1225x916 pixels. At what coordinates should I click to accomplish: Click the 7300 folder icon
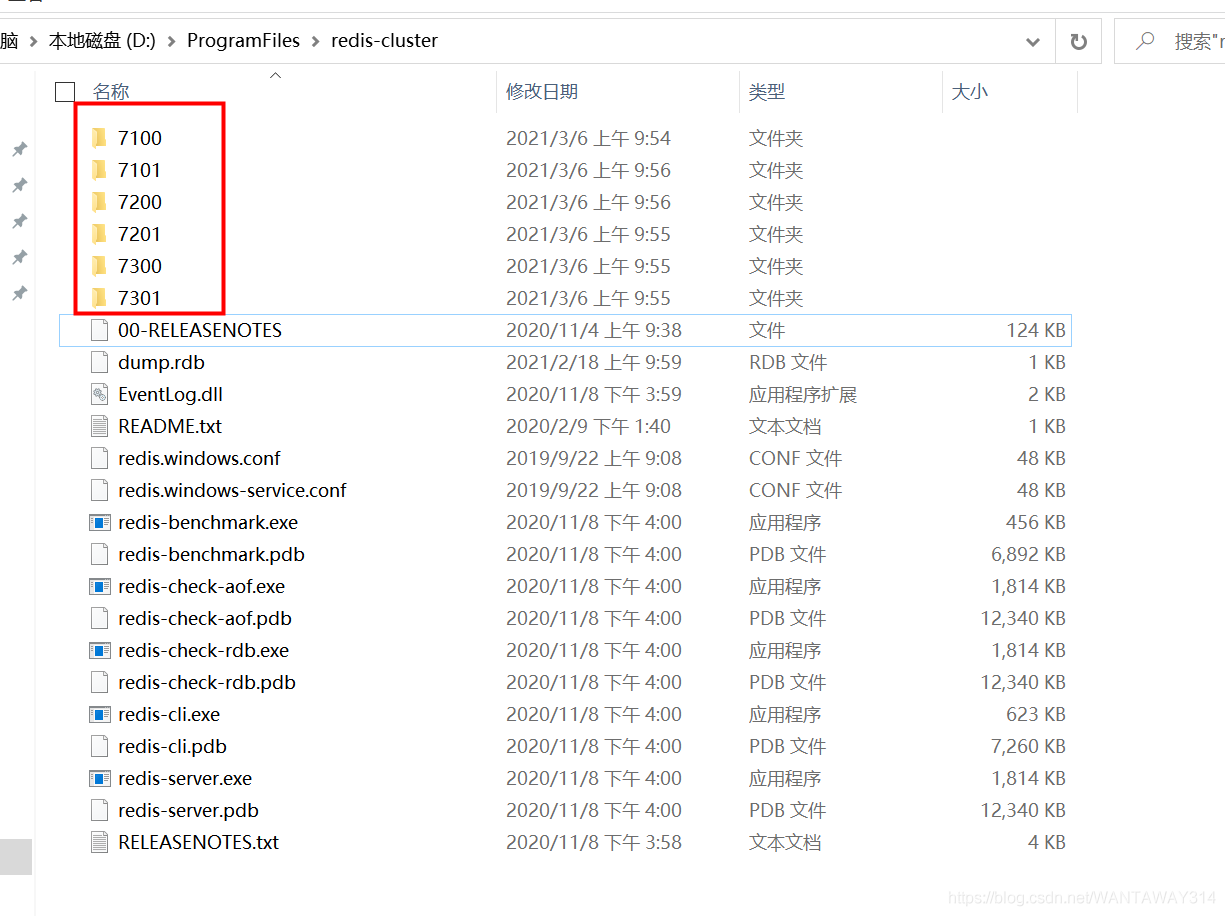coord(99,266)
